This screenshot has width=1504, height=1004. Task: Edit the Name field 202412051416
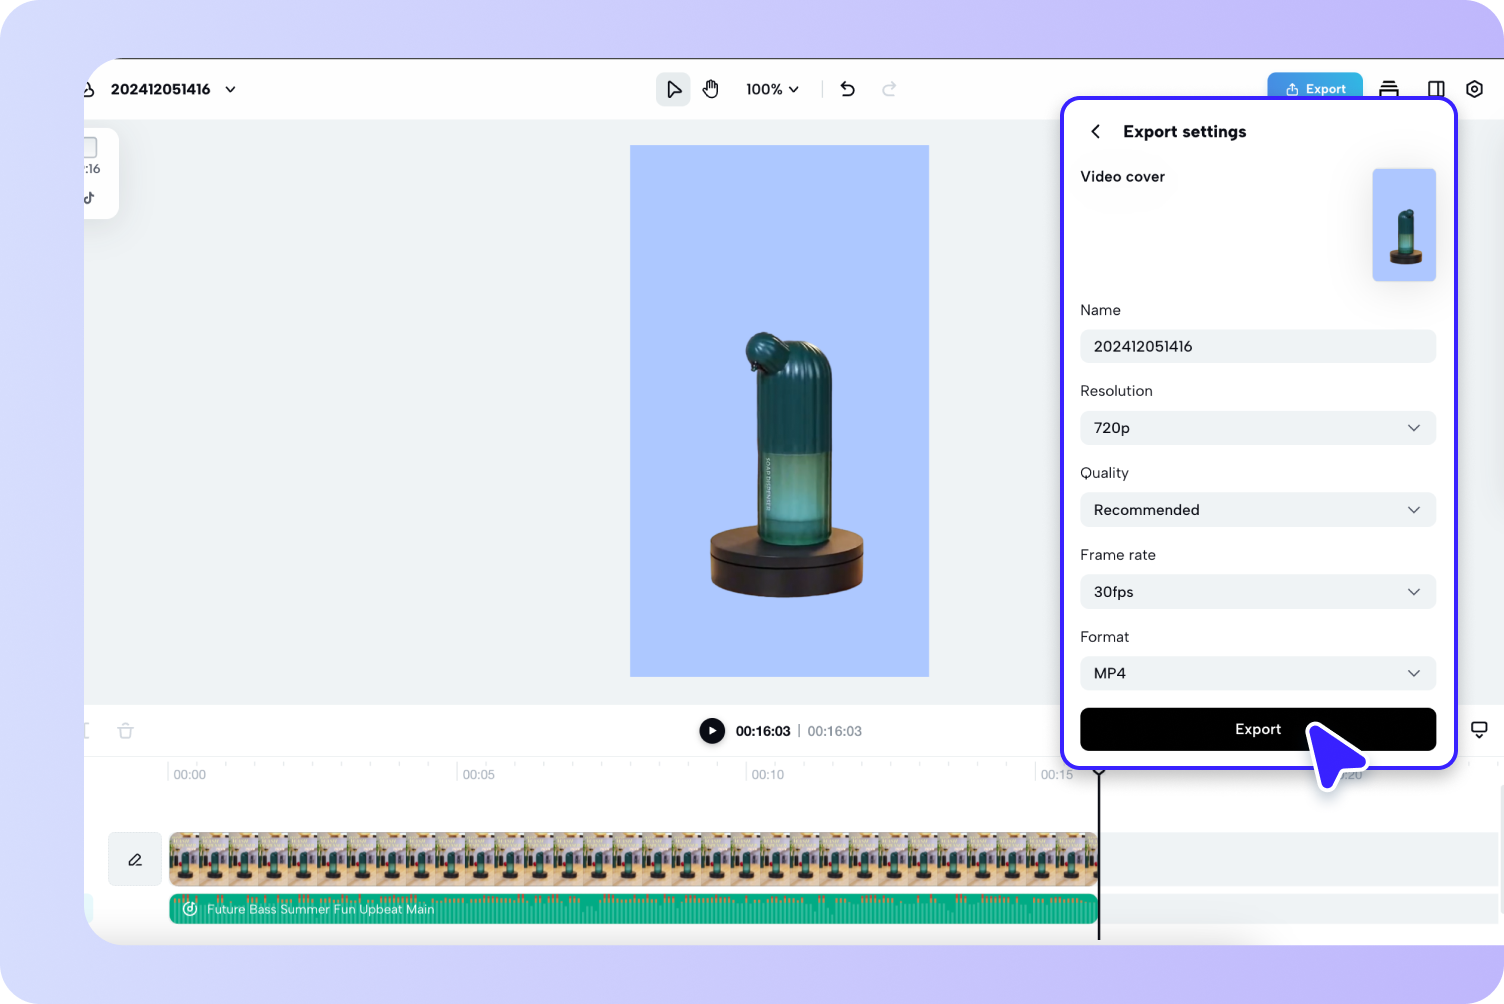coord(1258,346)
